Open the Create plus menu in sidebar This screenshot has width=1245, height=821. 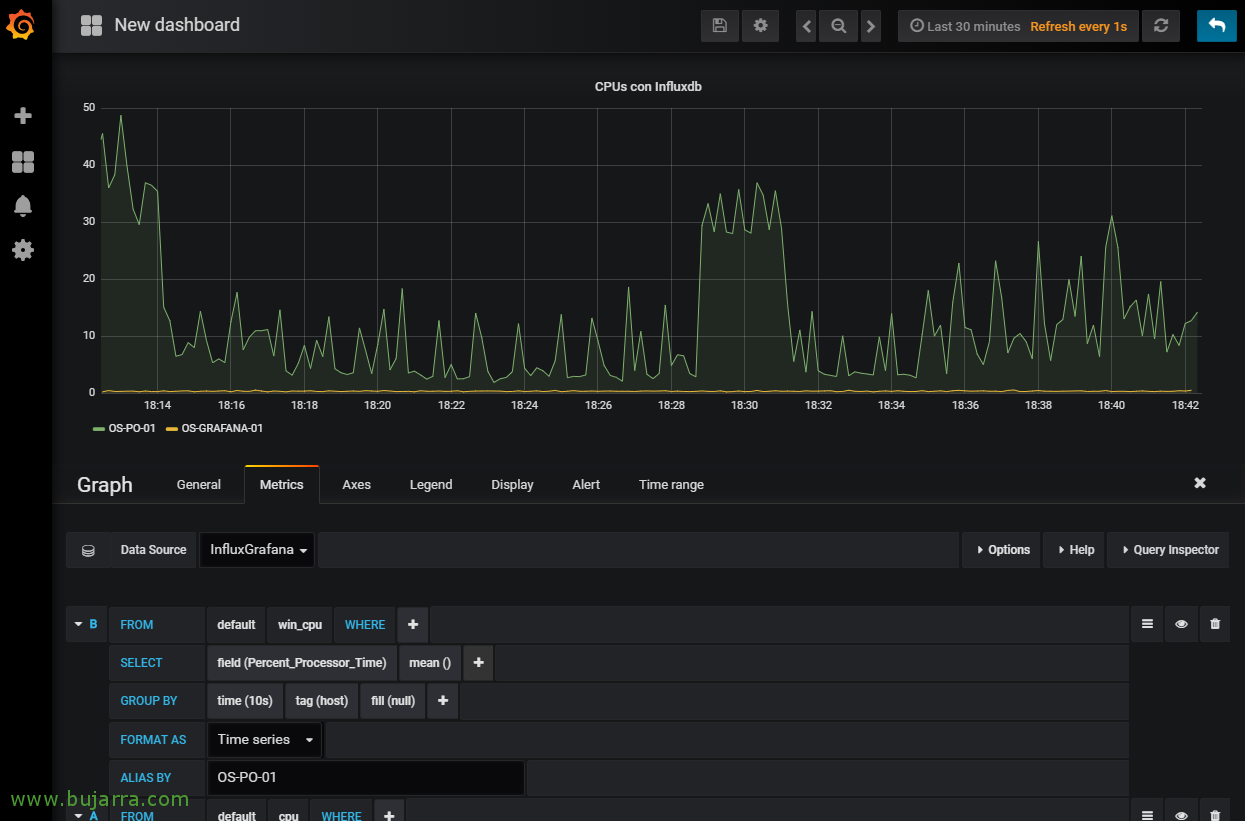[23, 116]
